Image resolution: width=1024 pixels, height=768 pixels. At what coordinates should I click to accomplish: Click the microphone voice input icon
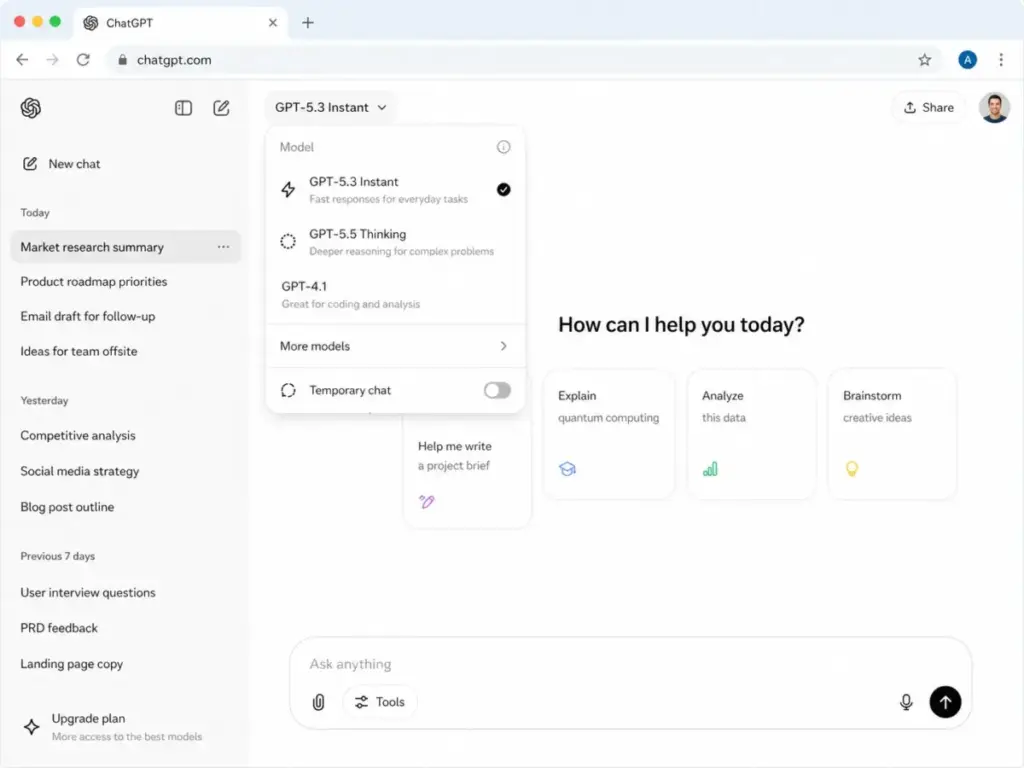(x=906, y=702)
